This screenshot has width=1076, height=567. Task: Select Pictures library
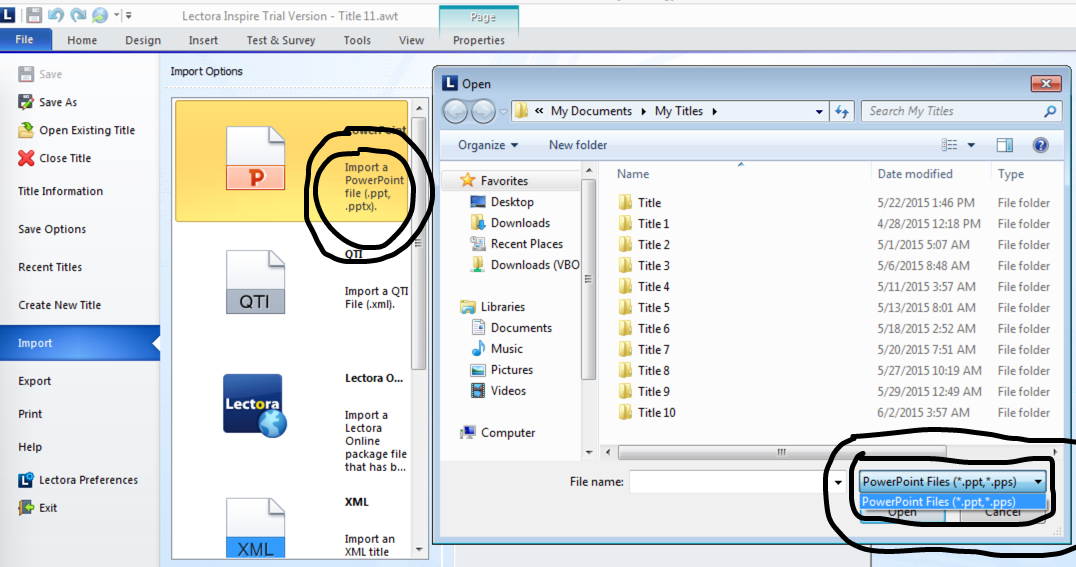pyautogui.click(x=502, y=370)
